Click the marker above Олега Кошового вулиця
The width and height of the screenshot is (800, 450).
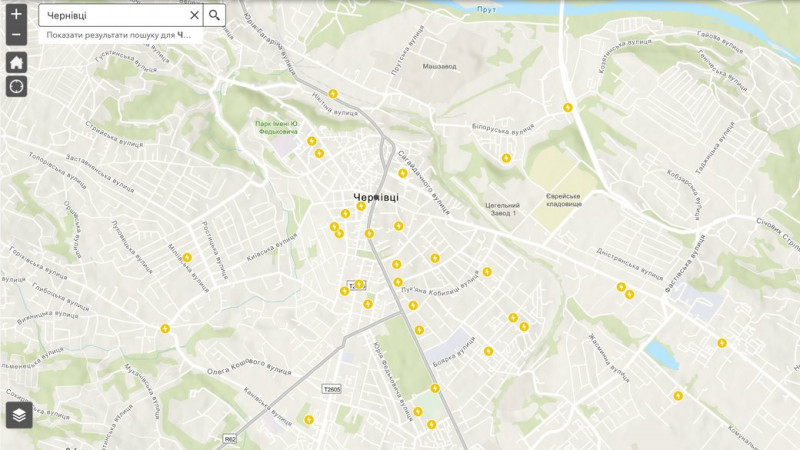[x=165, y=328]
